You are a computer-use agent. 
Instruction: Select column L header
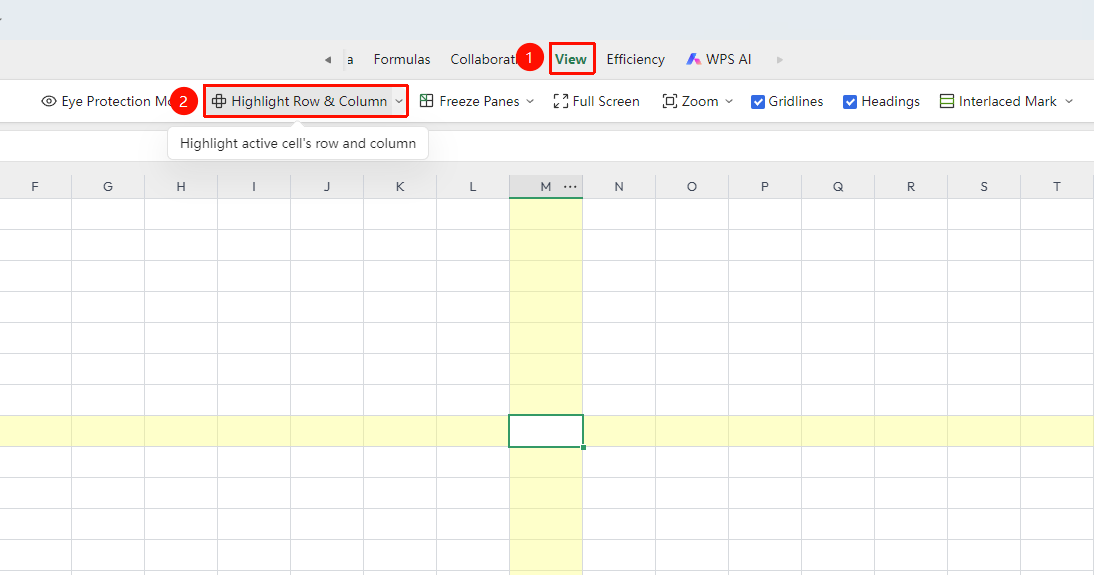(472, 186)
